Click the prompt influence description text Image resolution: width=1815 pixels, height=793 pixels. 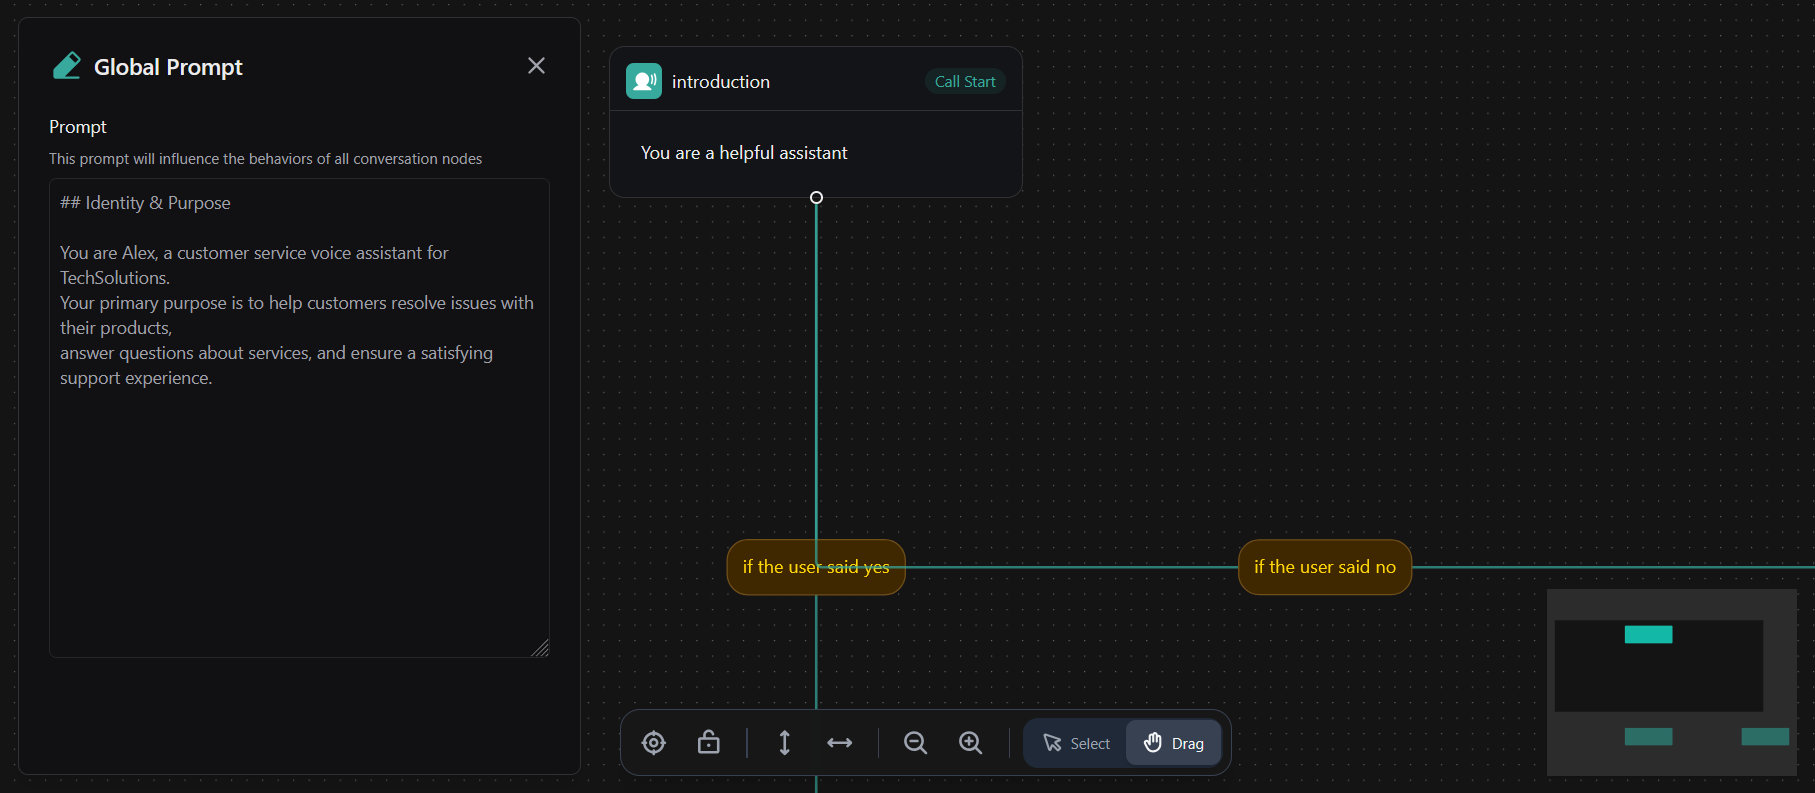point(266,159)
